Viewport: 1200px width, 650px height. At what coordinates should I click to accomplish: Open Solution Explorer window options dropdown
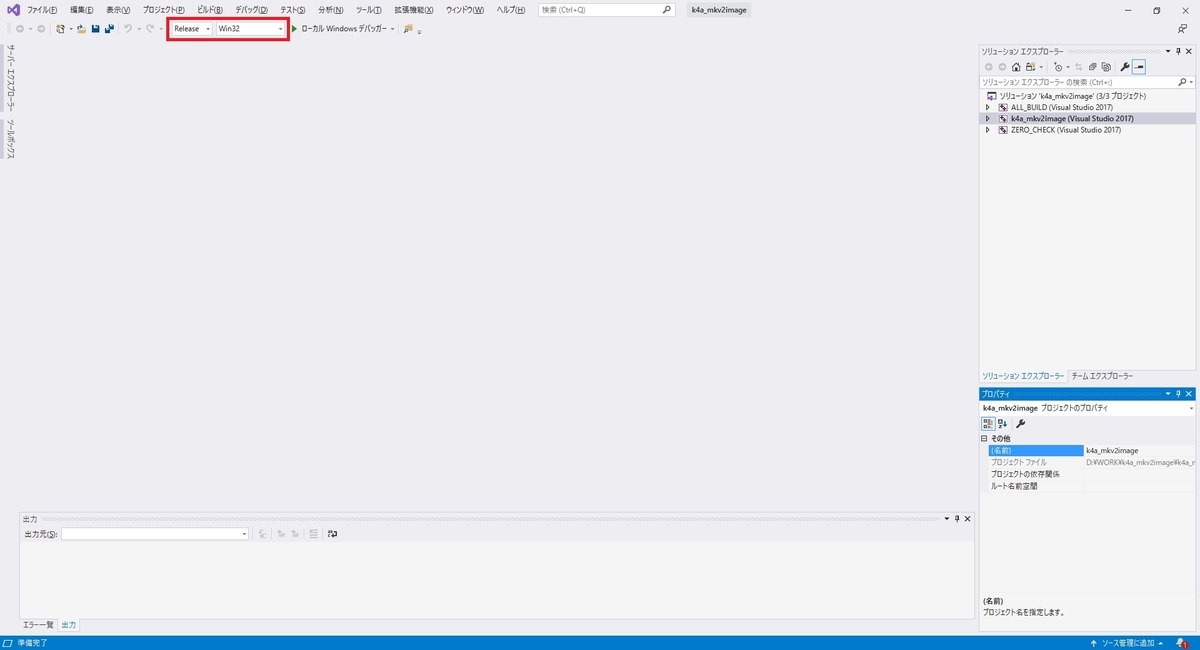coord(1167,51)
